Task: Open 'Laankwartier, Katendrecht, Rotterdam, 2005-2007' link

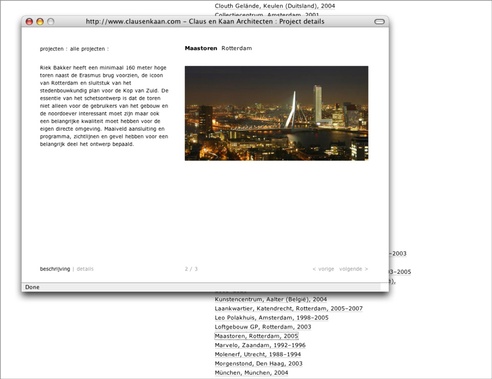Action: pos(289,309)
